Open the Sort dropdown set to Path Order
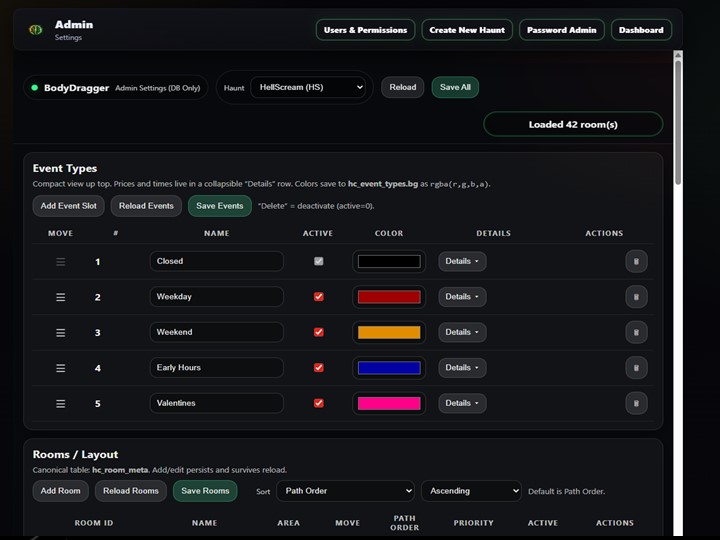The image size is (720, 540). pos(345,491)
